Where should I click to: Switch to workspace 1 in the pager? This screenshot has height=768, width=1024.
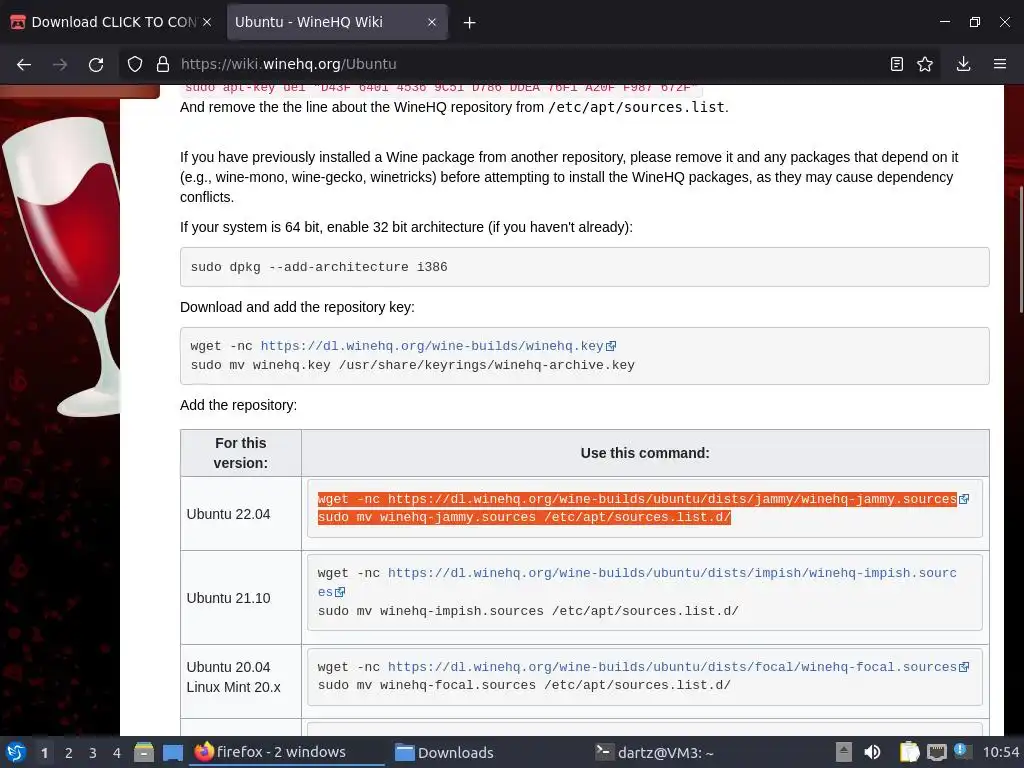pyautogui.click(x=44, y=753)
